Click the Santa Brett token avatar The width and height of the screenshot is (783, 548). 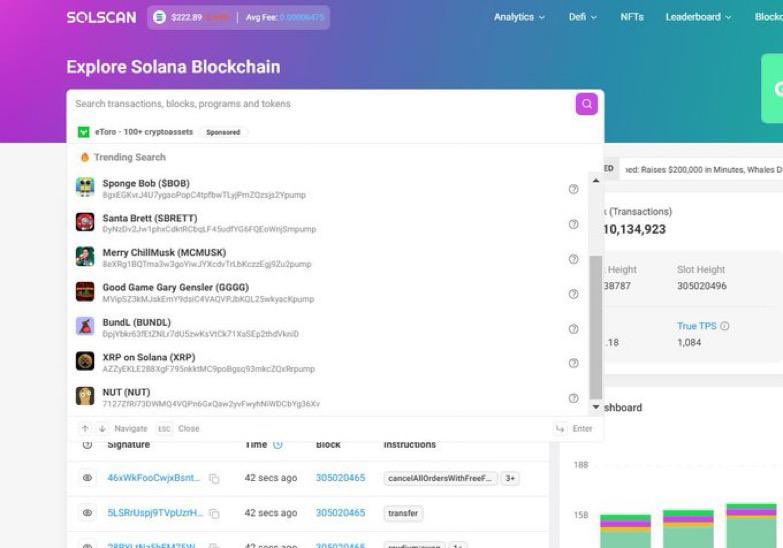tap(85, 222)
